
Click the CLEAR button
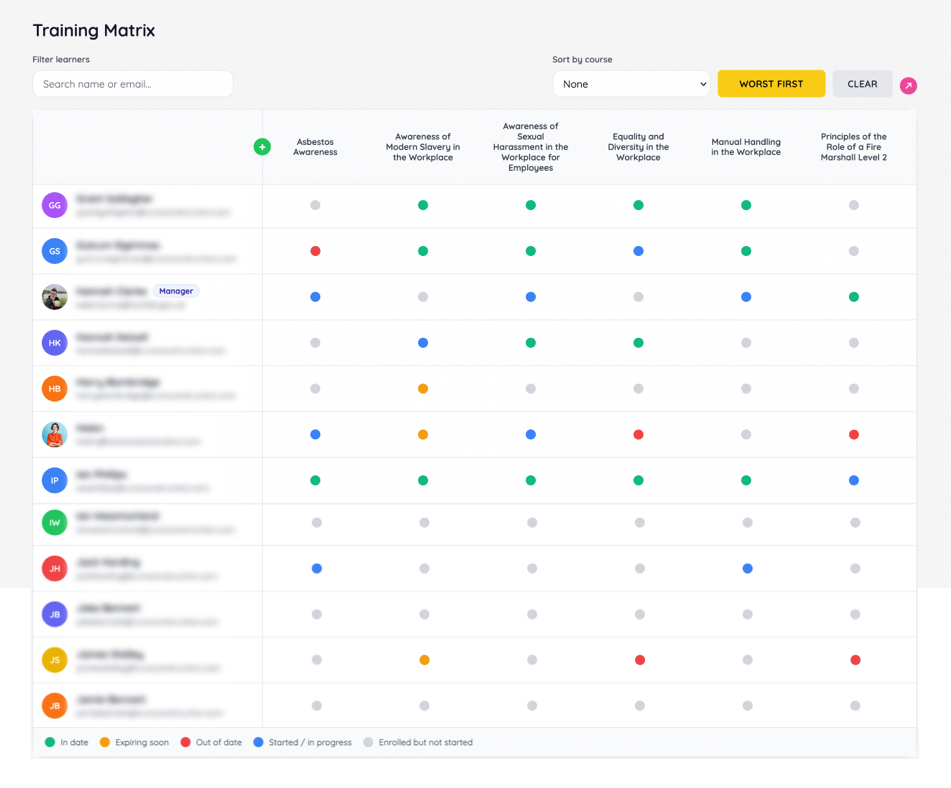coord(862,84)
